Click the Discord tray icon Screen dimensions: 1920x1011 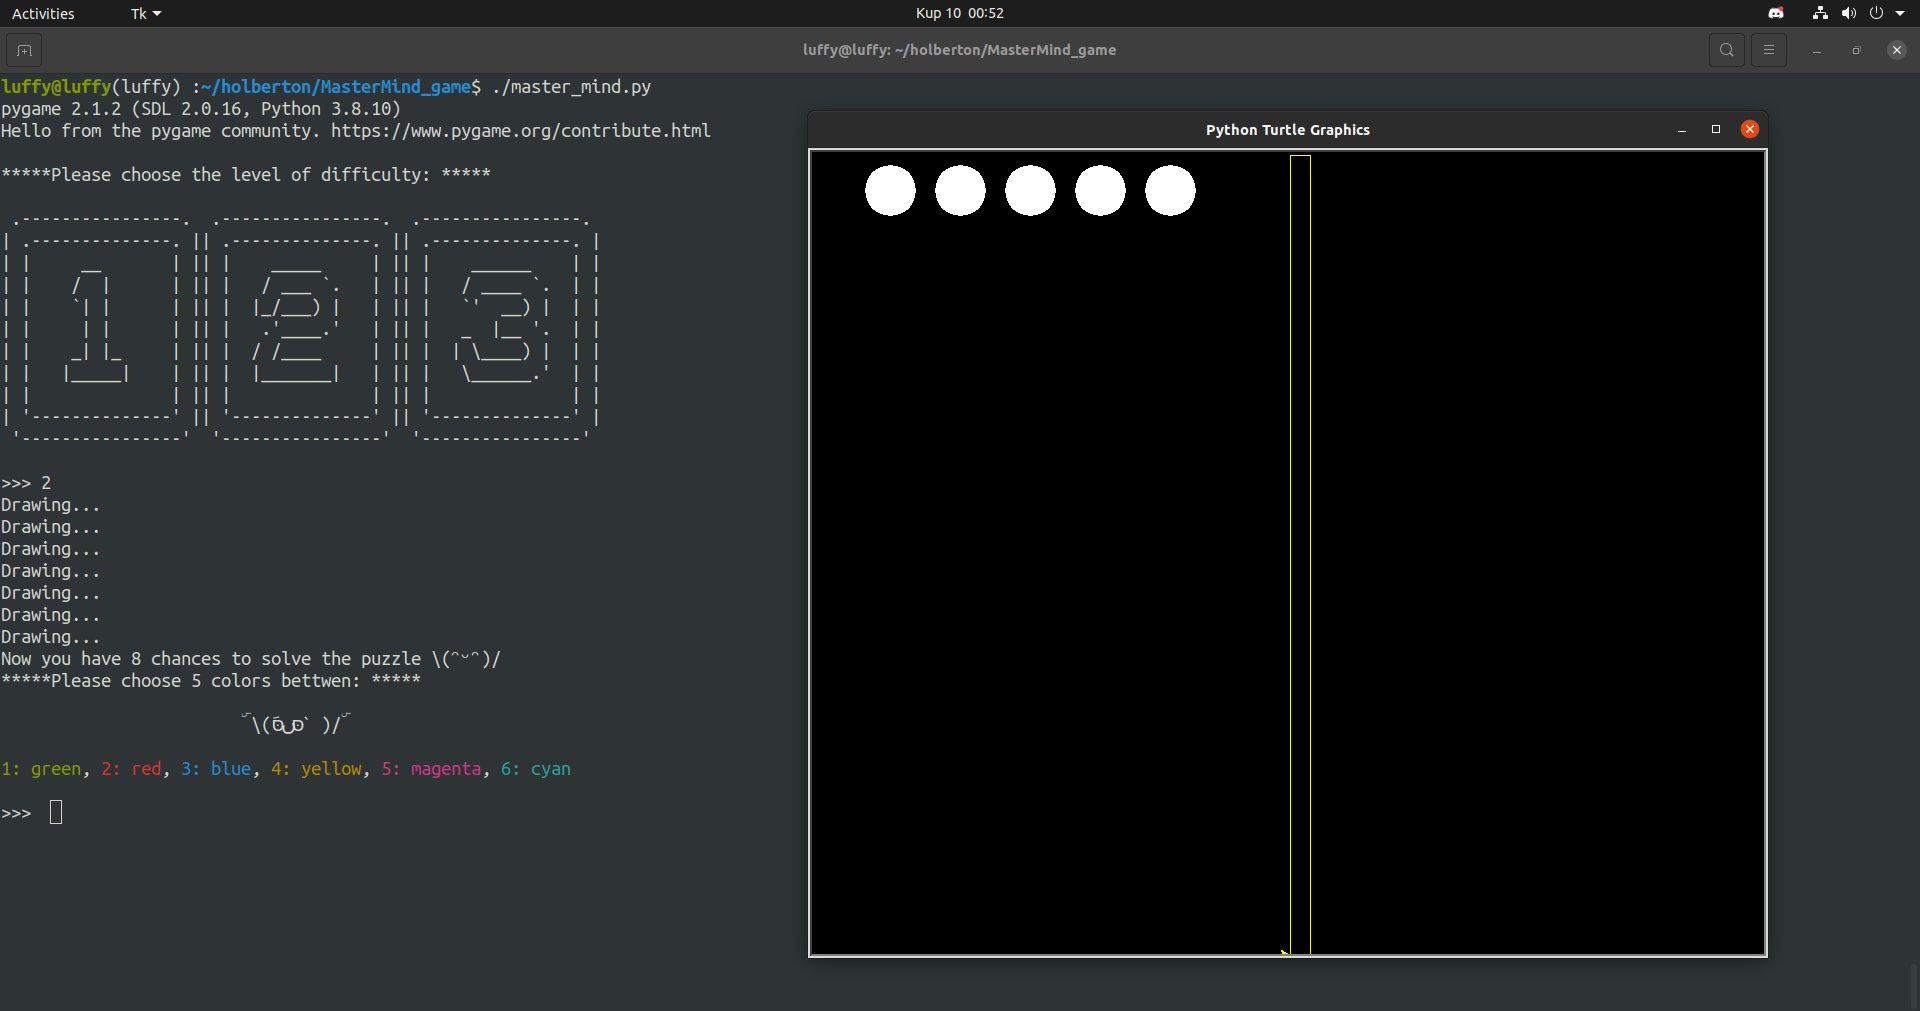click(x=1776, y=13)
